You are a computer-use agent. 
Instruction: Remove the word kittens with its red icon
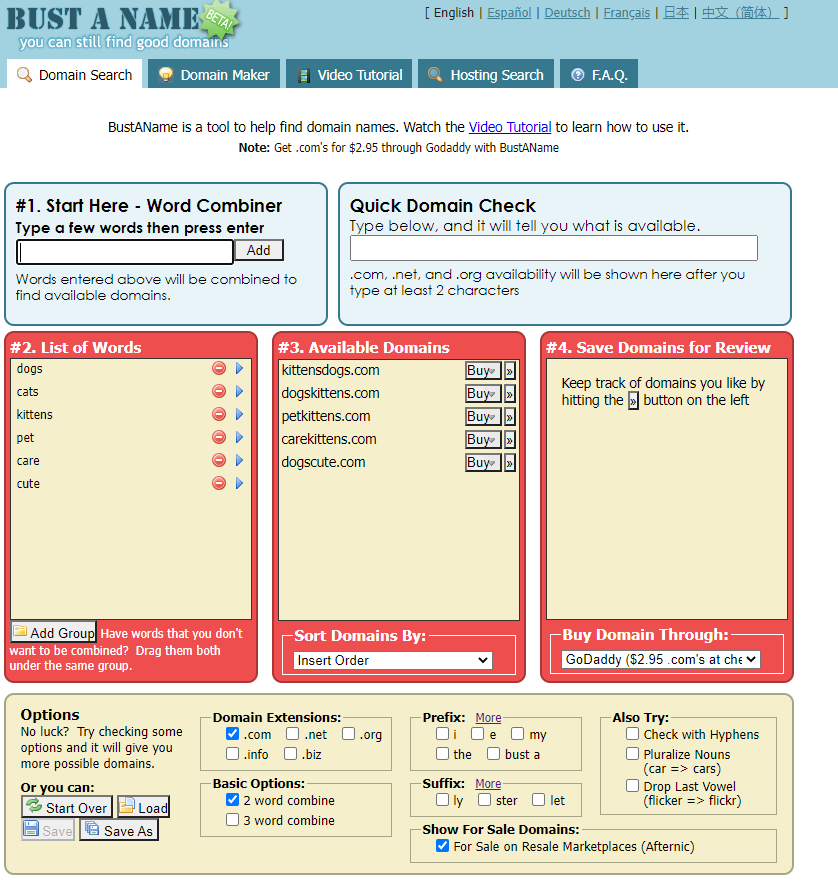click(x=219, y=414)
